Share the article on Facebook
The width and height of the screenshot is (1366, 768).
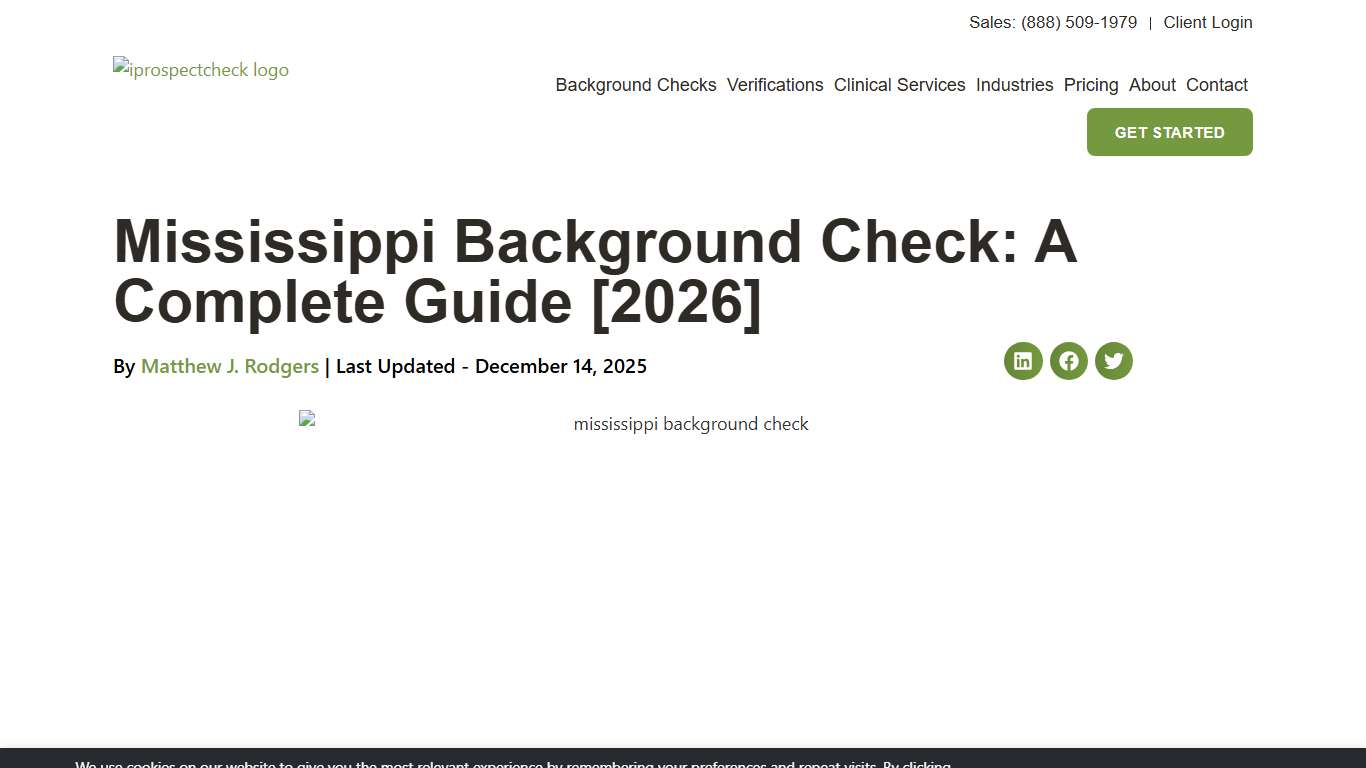click(x=1068, y=361)
